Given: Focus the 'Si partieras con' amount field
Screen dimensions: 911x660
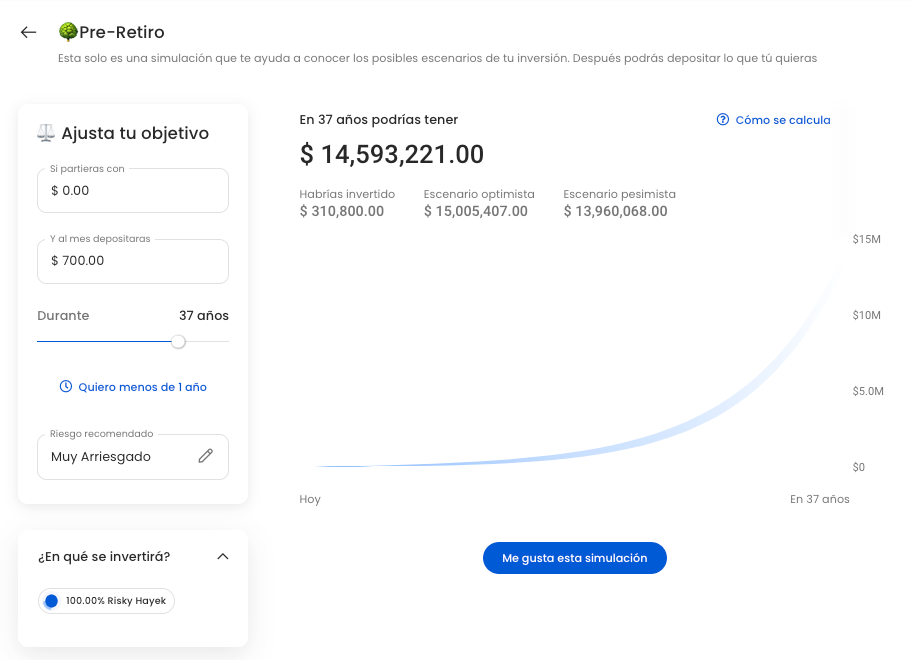Looking at the screenshot, I should 133,191.
